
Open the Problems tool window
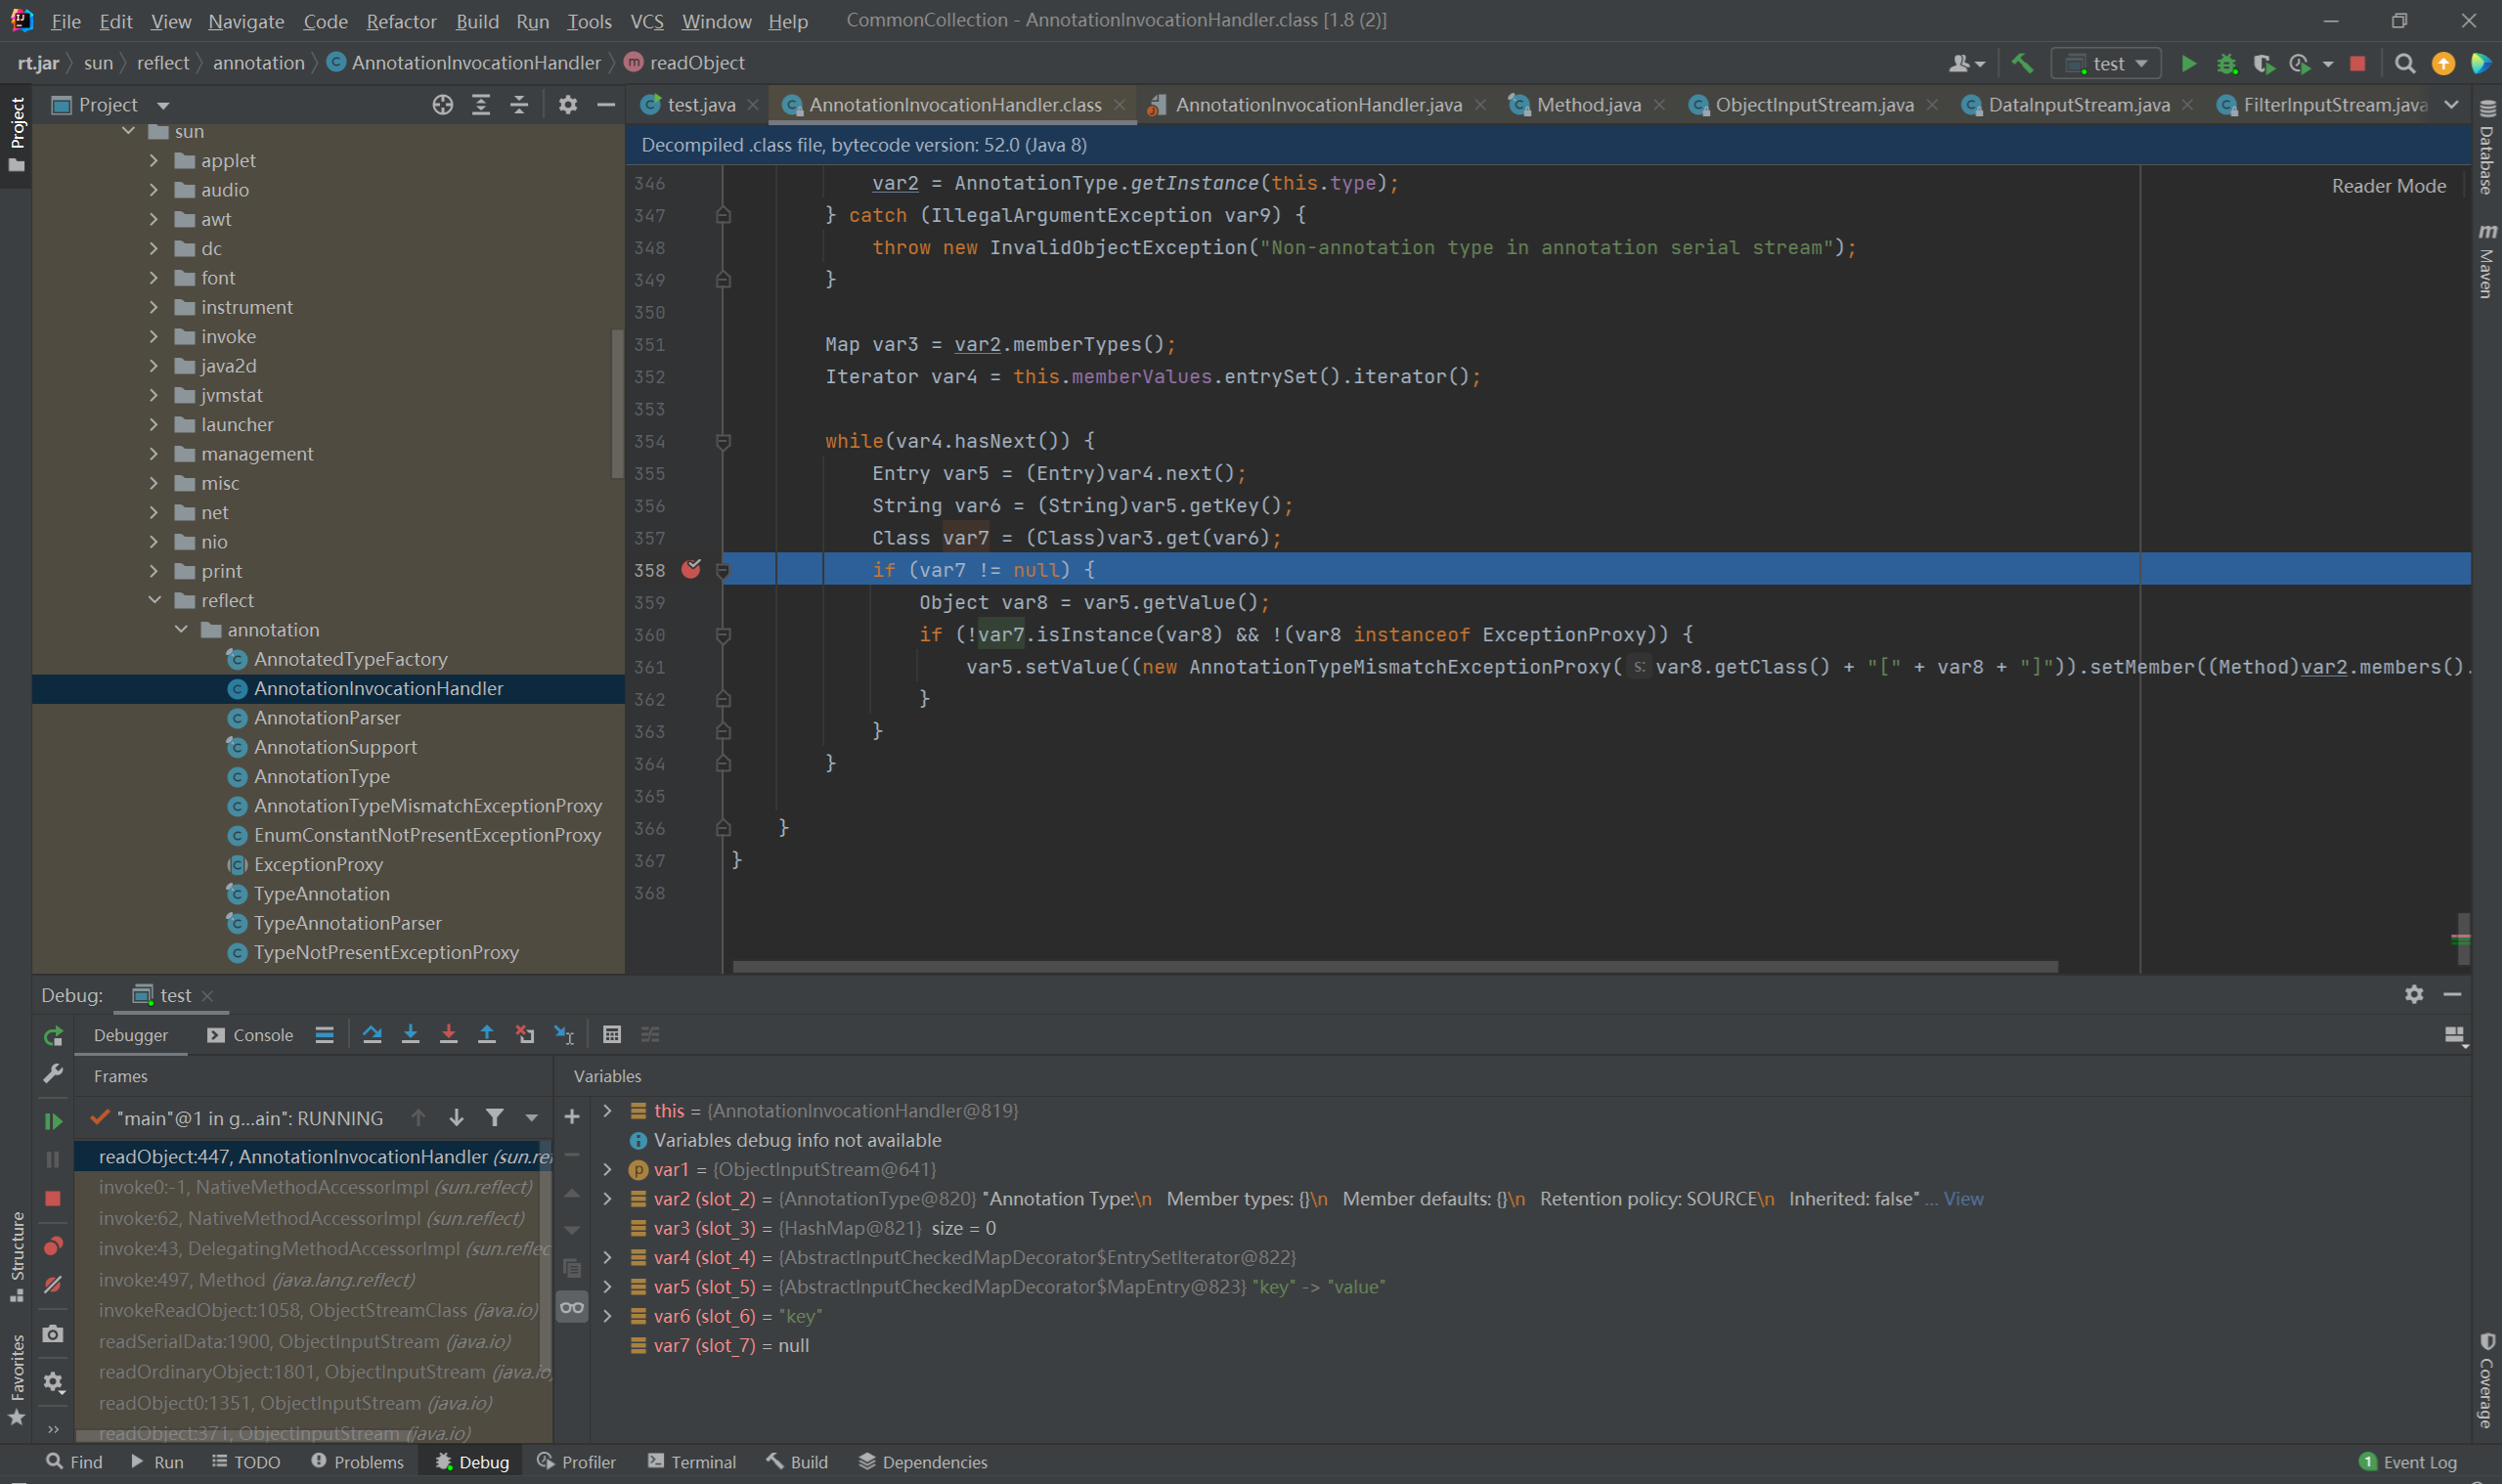[x=357, y=1462]
